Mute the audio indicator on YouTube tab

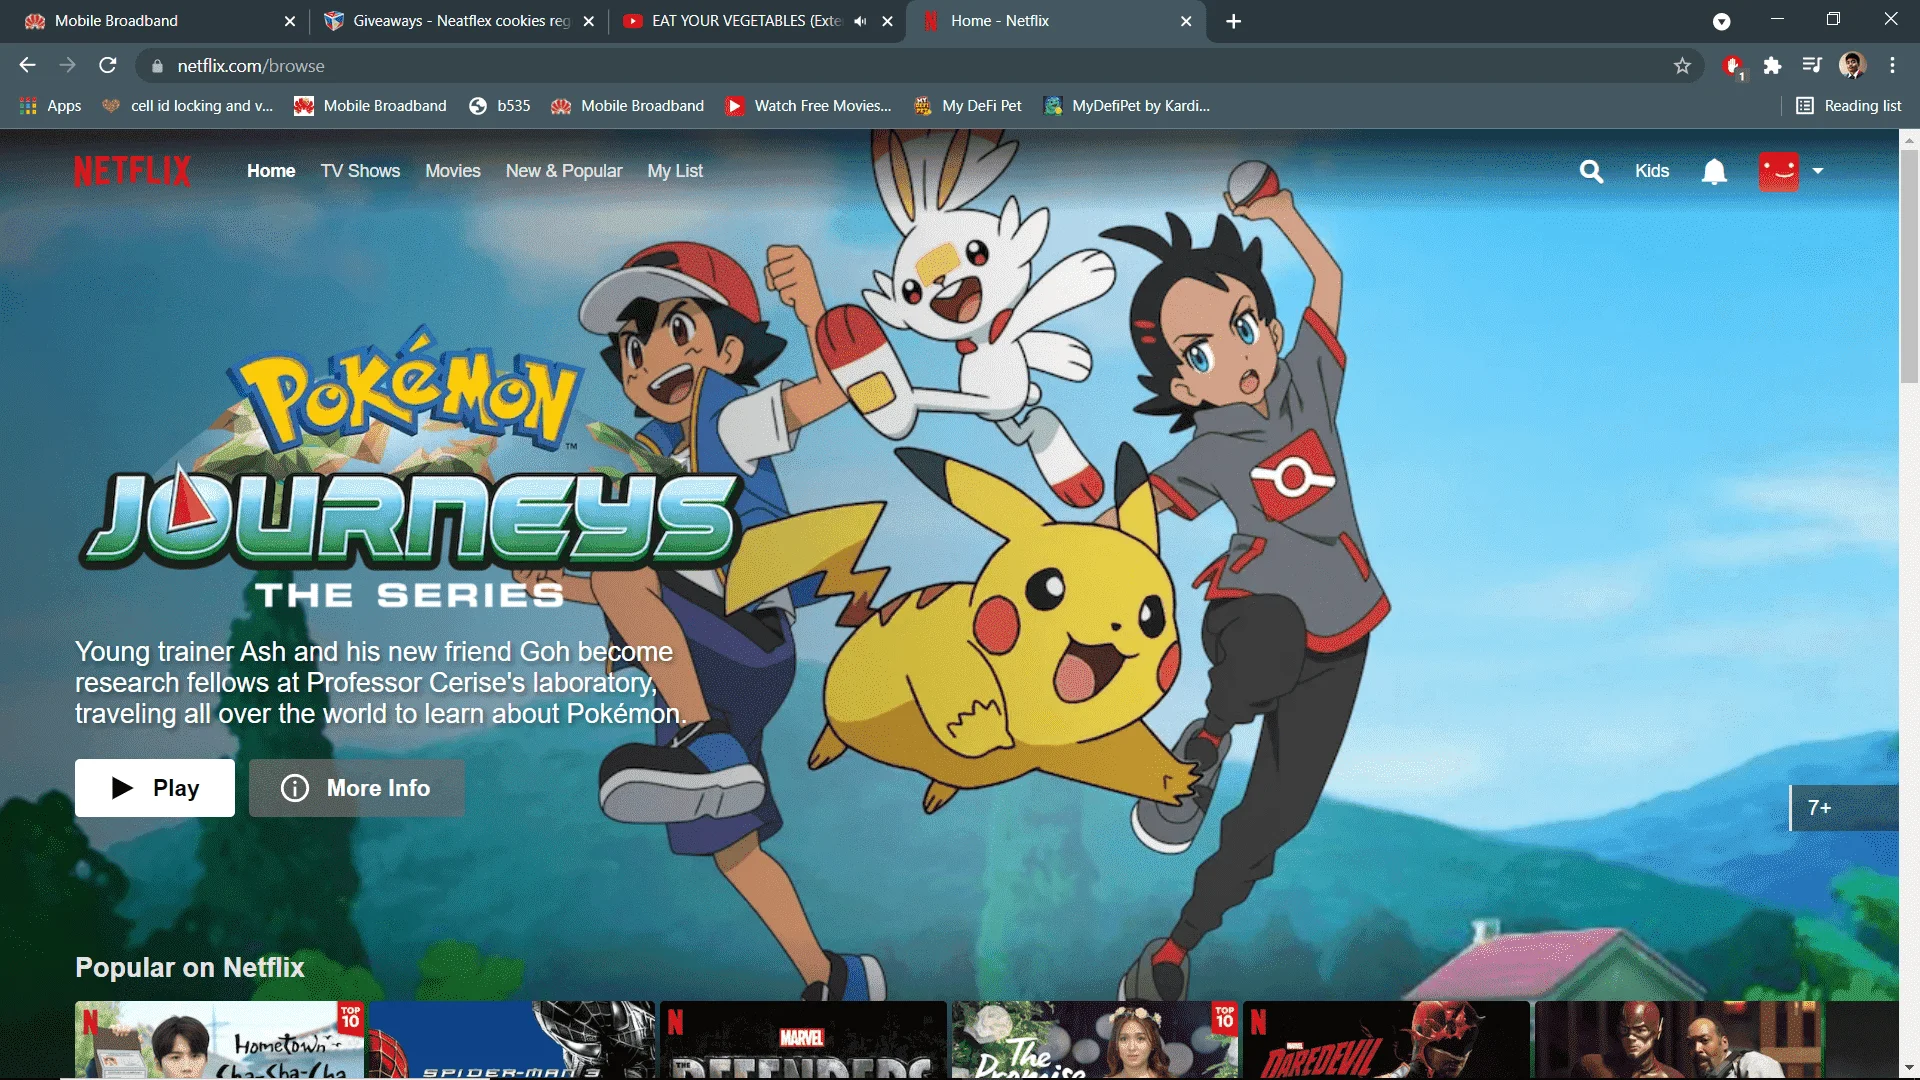click(860, 21)
